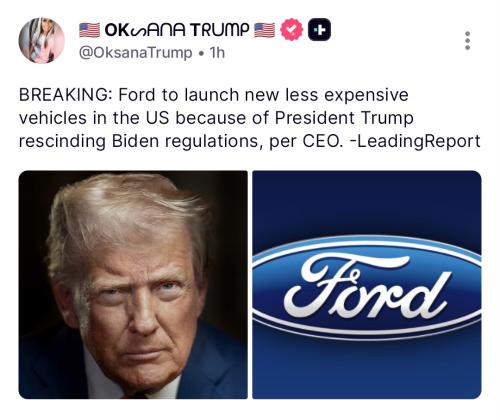Click the word 'vehicles' in the post
This screenshot has height=420, width=500.
[x=53, y=118]
